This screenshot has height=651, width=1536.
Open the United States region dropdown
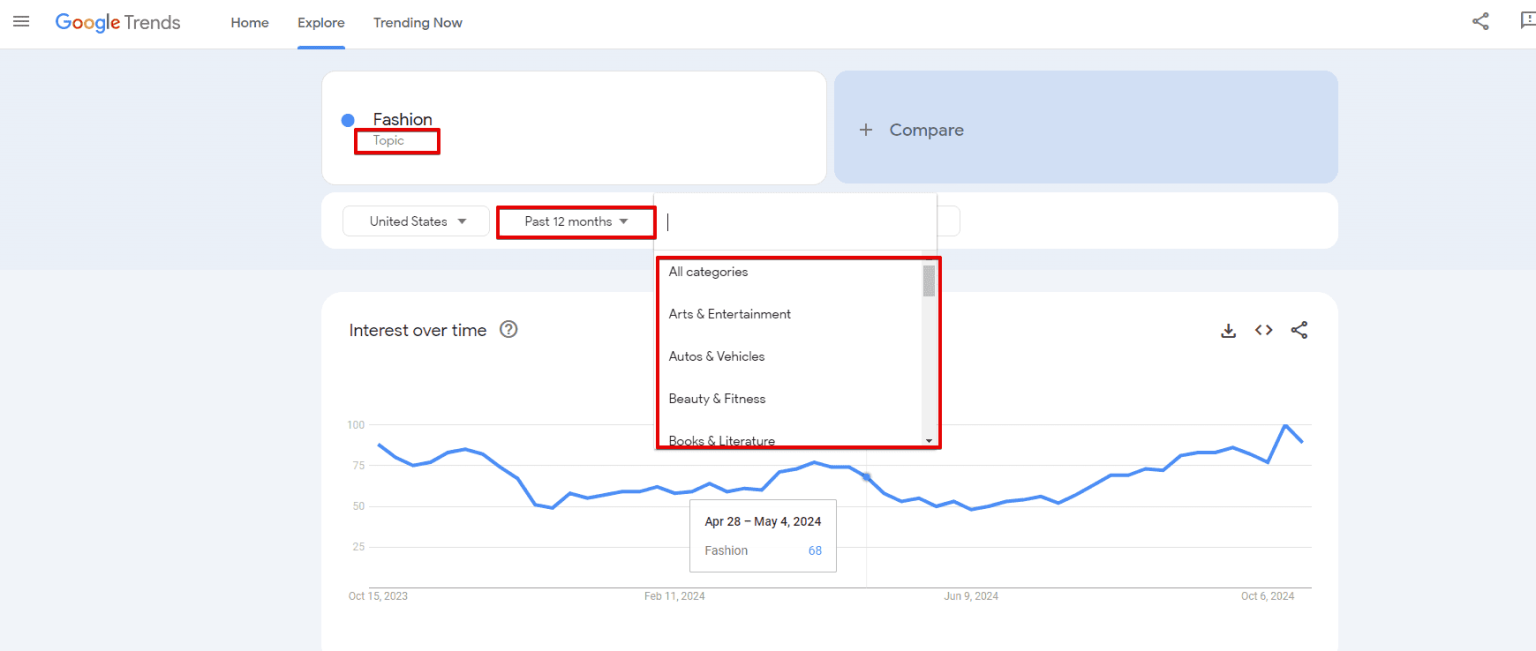(x=415, y=221)
